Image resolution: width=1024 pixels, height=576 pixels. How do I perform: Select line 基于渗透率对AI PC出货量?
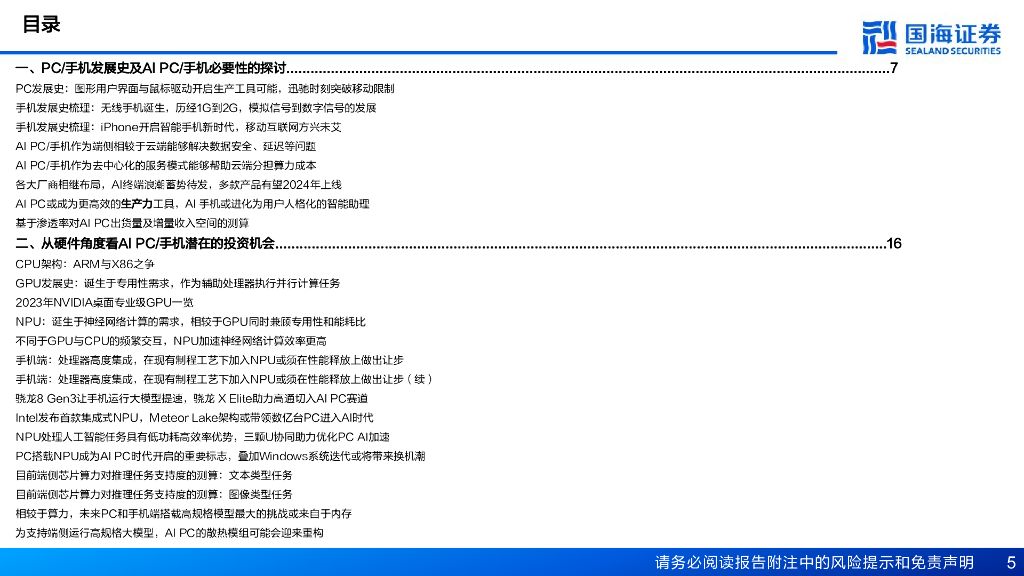click(x=132, y=223)
